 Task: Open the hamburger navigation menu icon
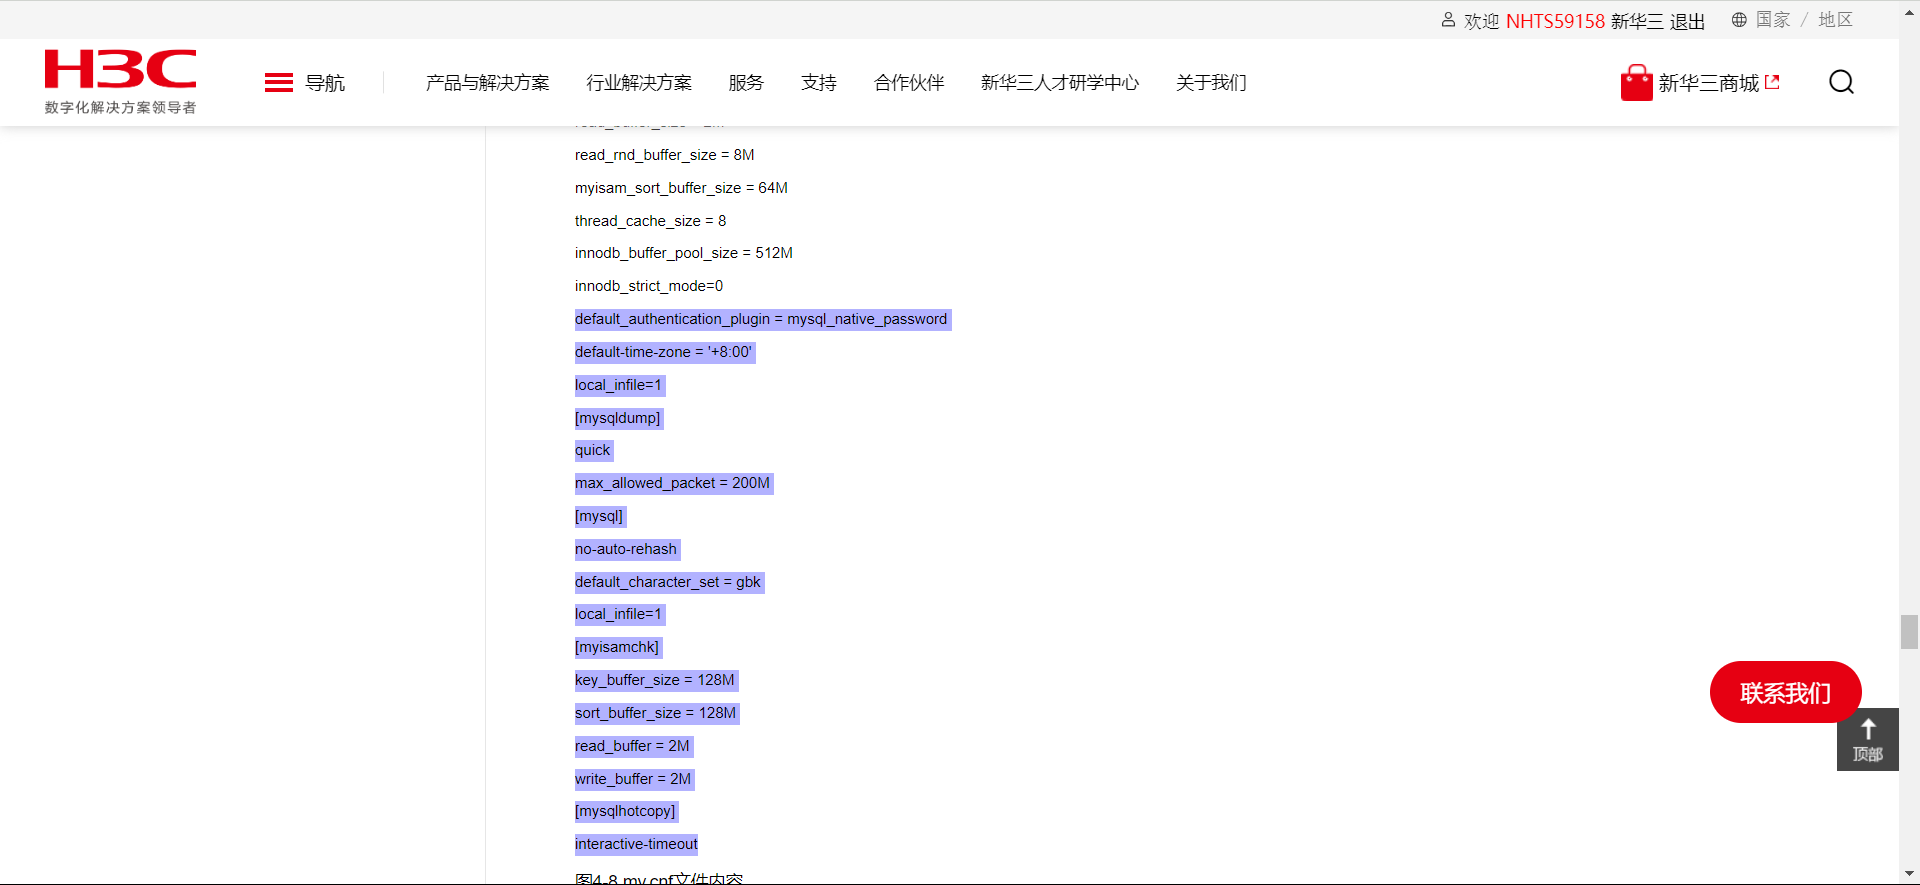[278, 83]
